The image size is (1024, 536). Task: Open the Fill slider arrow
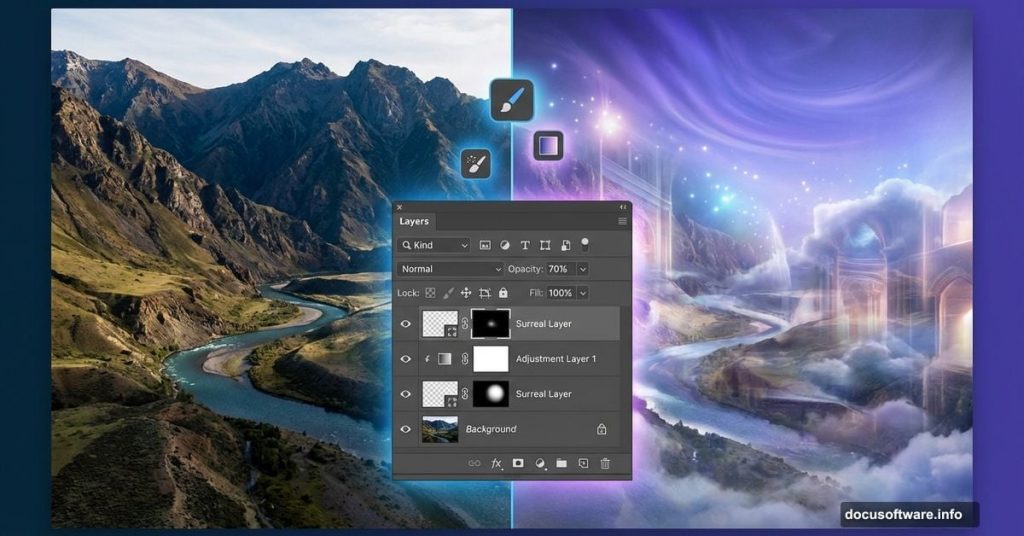point(583,293)
